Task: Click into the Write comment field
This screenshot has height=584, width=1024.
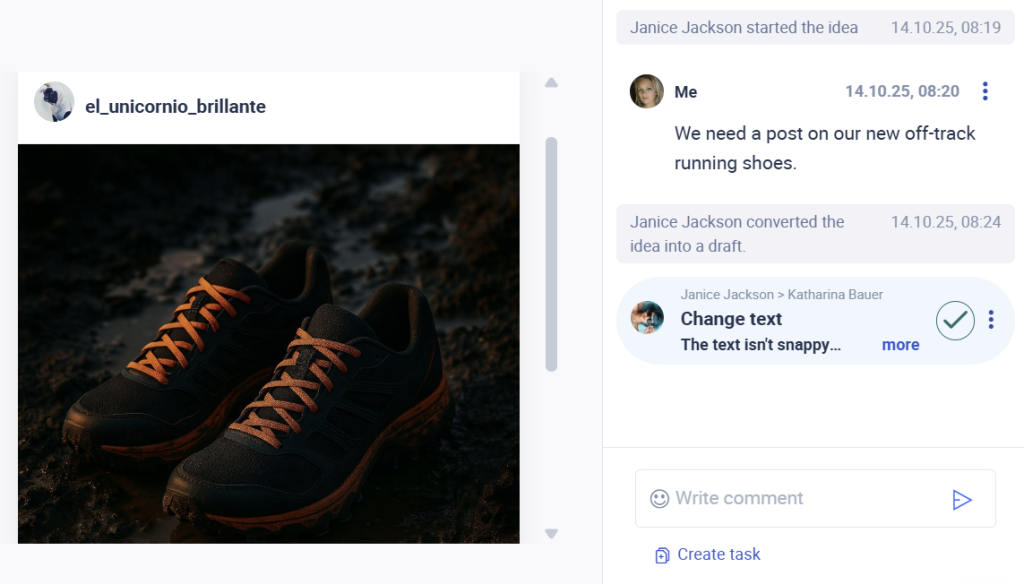Action: 800,498
